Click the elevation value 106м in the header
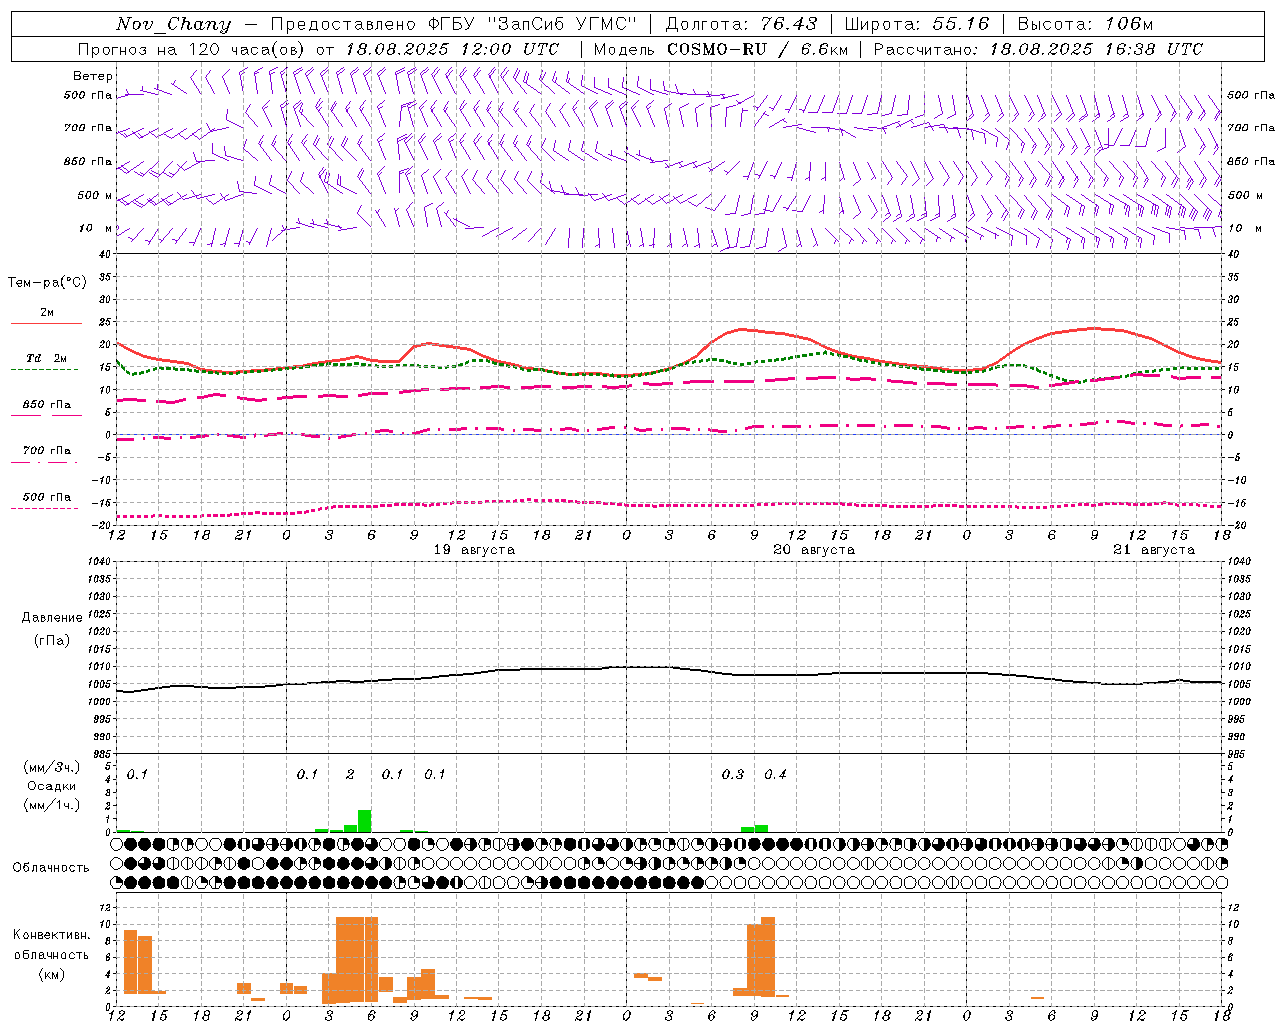 point(1128,24)
